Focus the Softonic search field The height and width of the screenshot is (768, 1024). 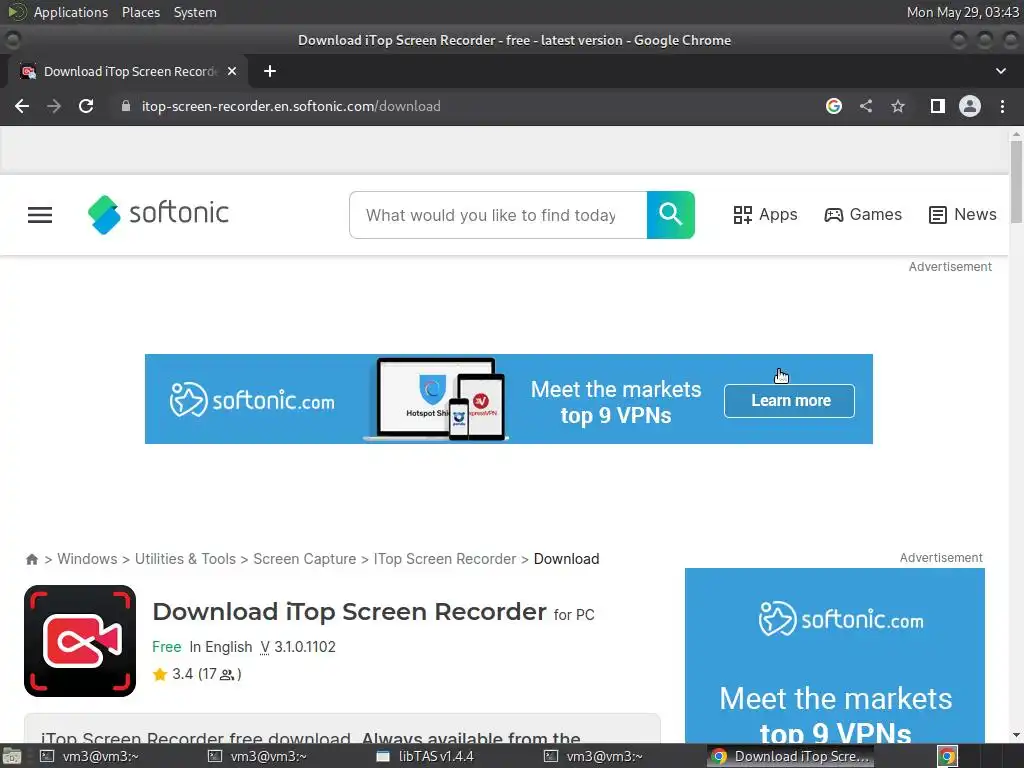coord(498,215)
